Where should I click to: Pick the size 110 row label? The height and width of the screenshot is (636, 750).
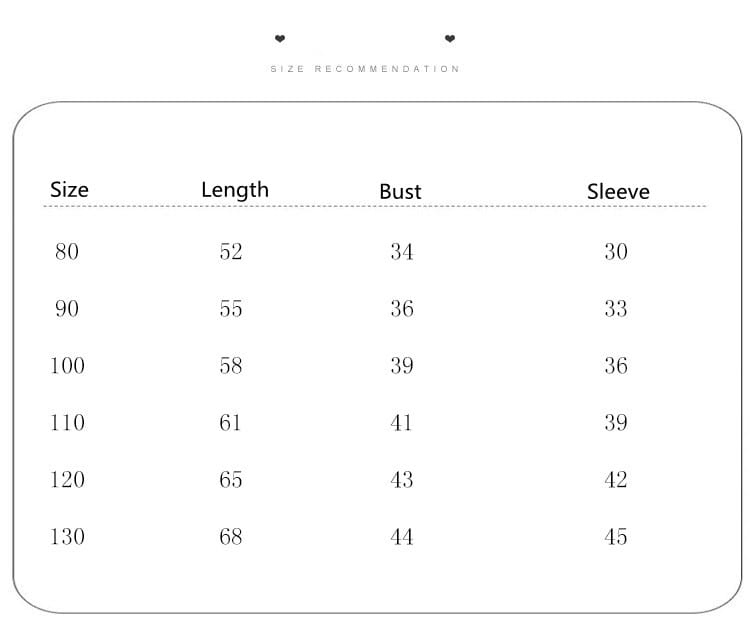(67, 422)
